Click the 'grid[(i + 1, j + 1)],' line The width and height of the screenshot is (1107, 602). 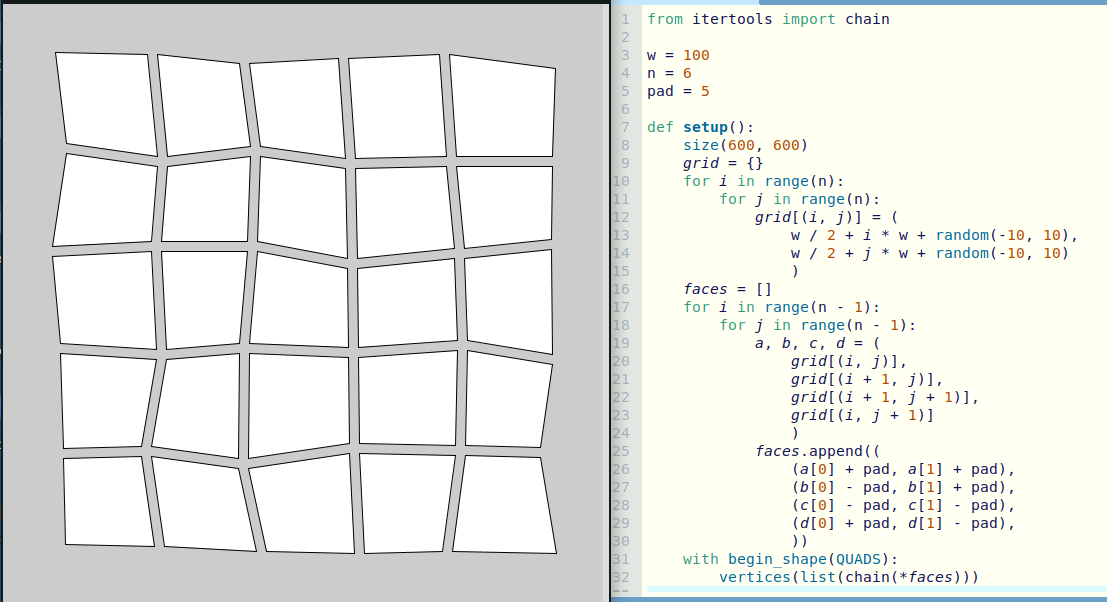coord(885,397)
